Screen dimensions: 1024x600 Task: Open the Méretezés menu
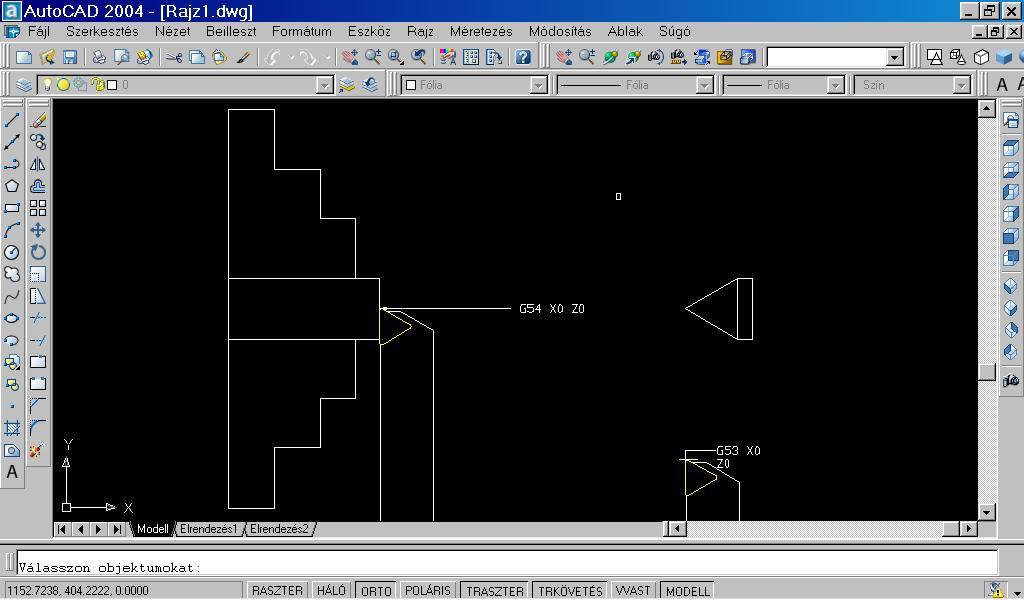click(480, 31)
